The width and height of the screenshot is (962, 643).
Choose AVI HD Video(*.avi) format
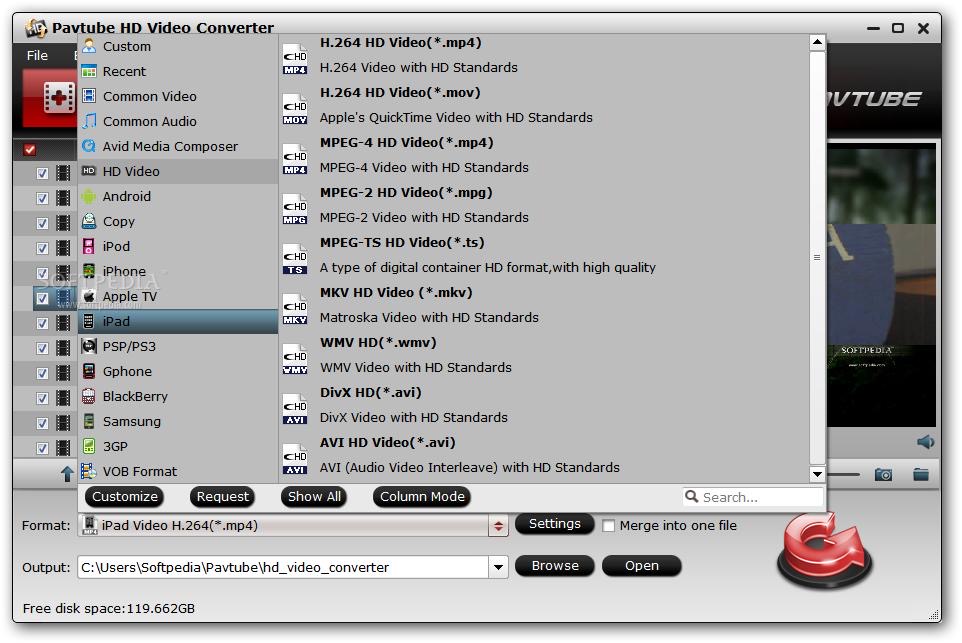pyautogui.click(x=544, y=455)
